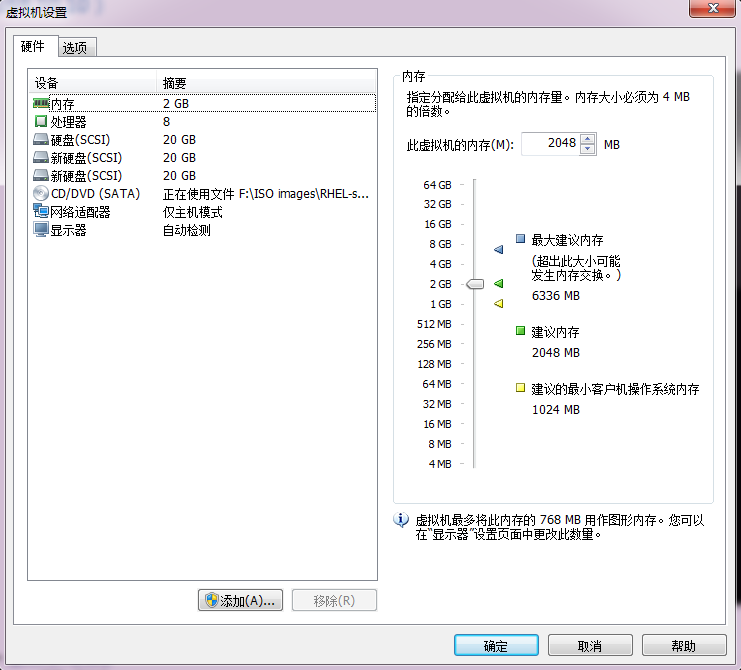Click the memory slider thumb at 2 GB
This screenshot has width=741, height=670.
coord(475,284)
